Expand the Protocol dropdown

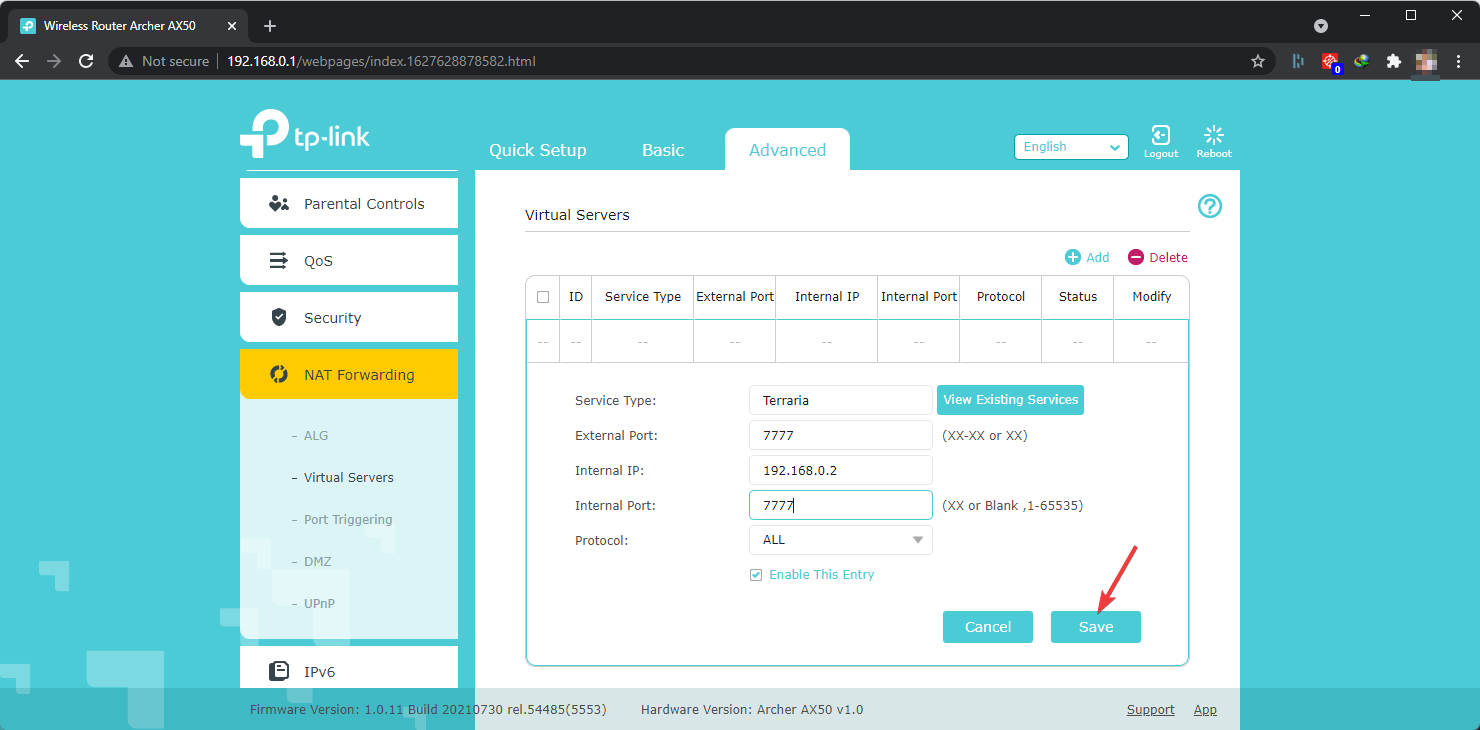(840, 540)
